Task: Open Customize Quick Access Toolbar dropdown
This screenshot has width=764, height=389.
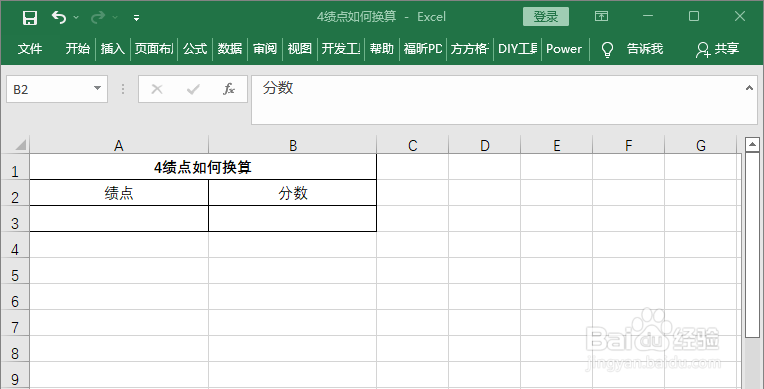Action: coord(136,18)
